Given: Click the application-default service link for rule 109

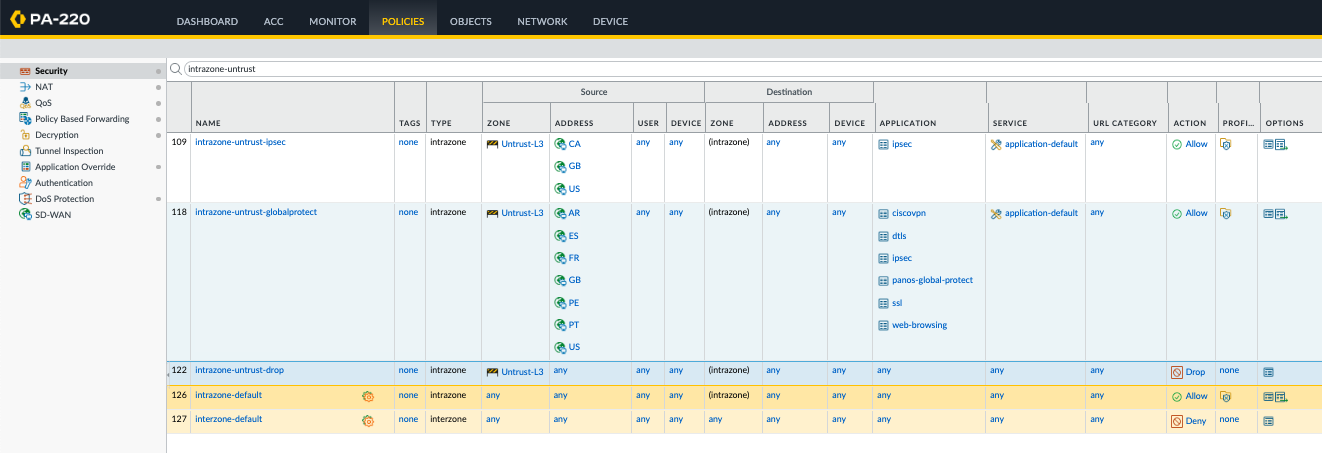Looking at the screenshot, I should [1041, 144].
